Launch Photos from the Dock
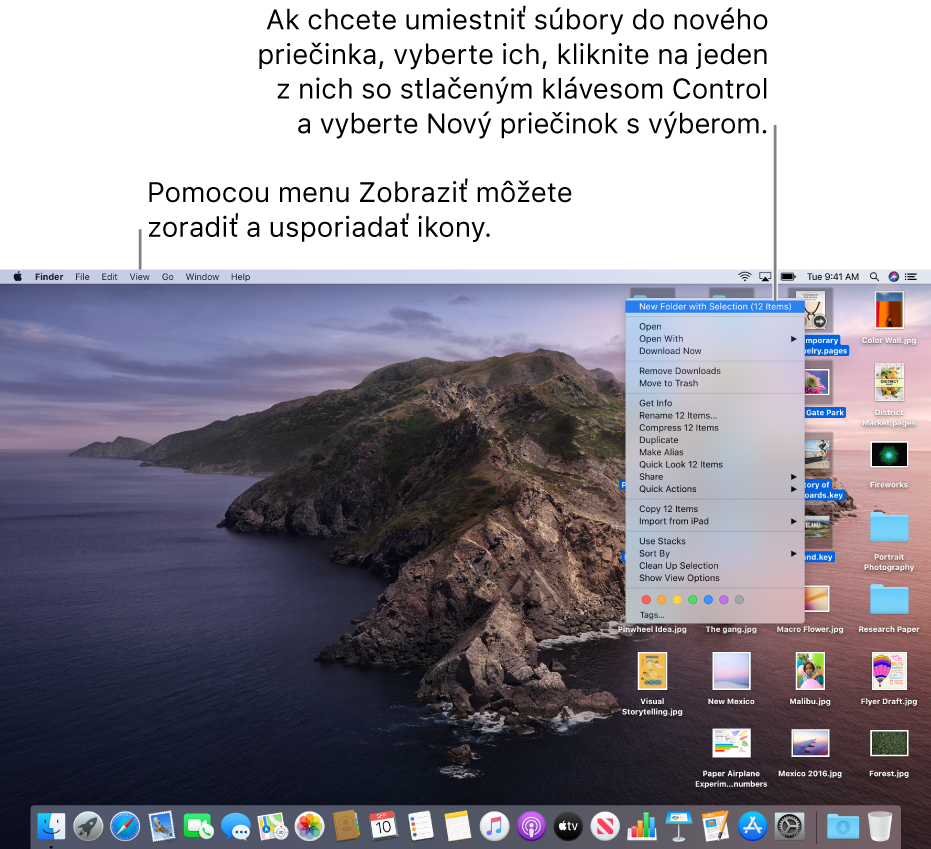This screenshot has width=931, height=849. [x=309, y=826]
